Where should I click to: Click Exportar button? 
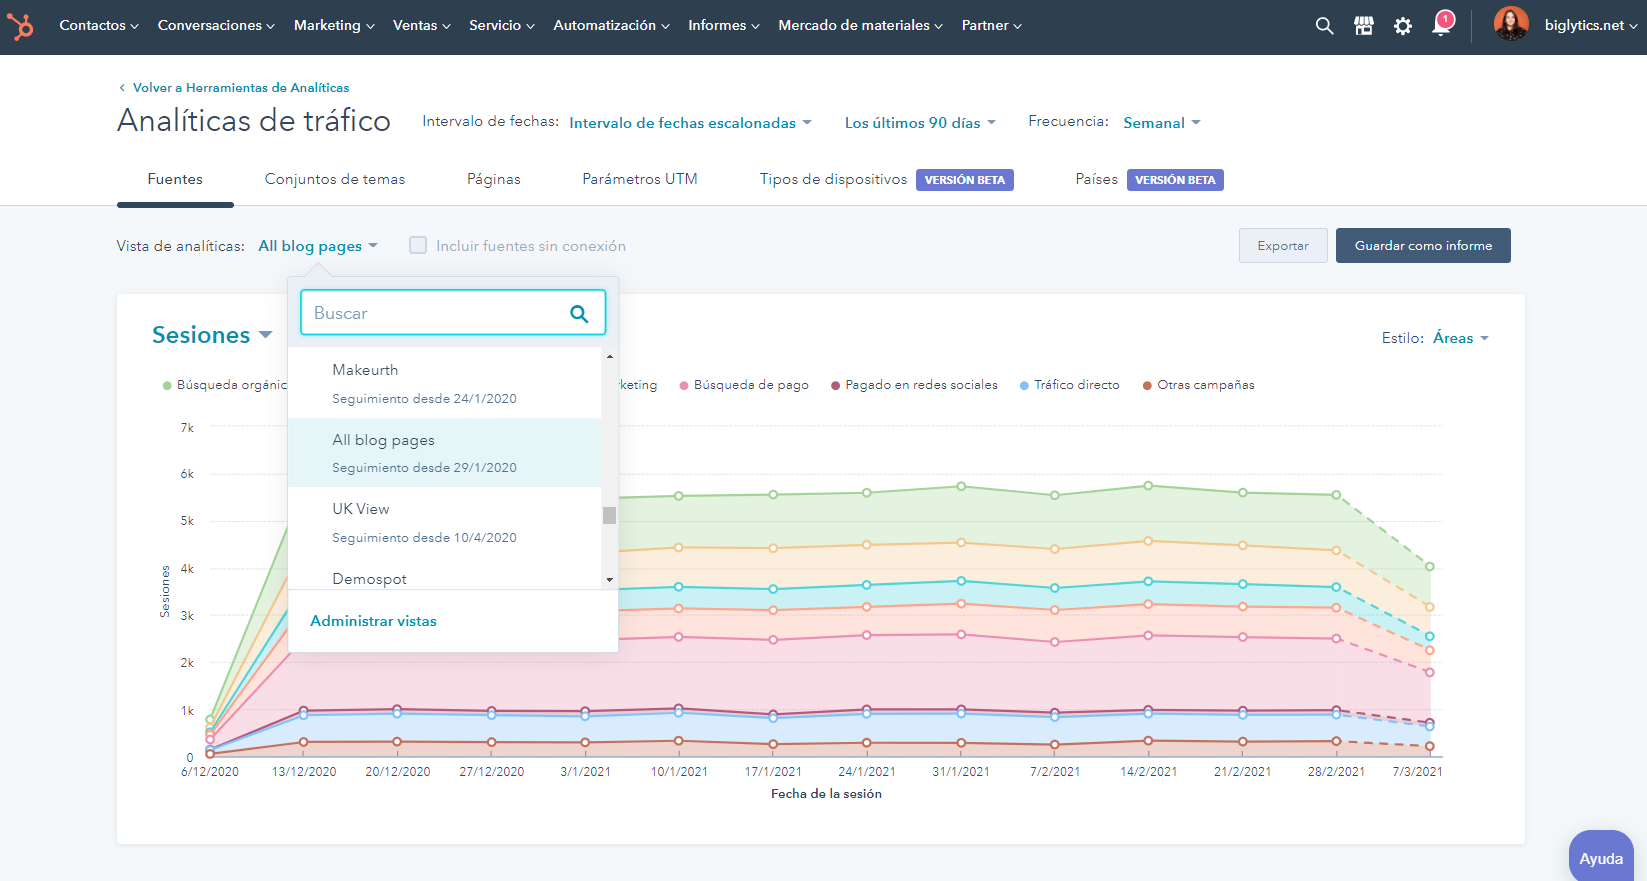(1283, 246)
